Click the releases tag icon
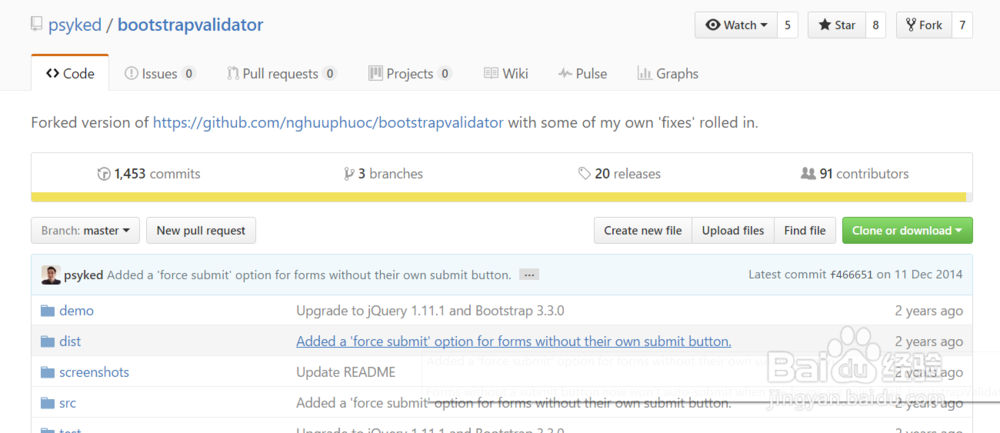This screenshot has width=1000, height=433. point(584,173)
